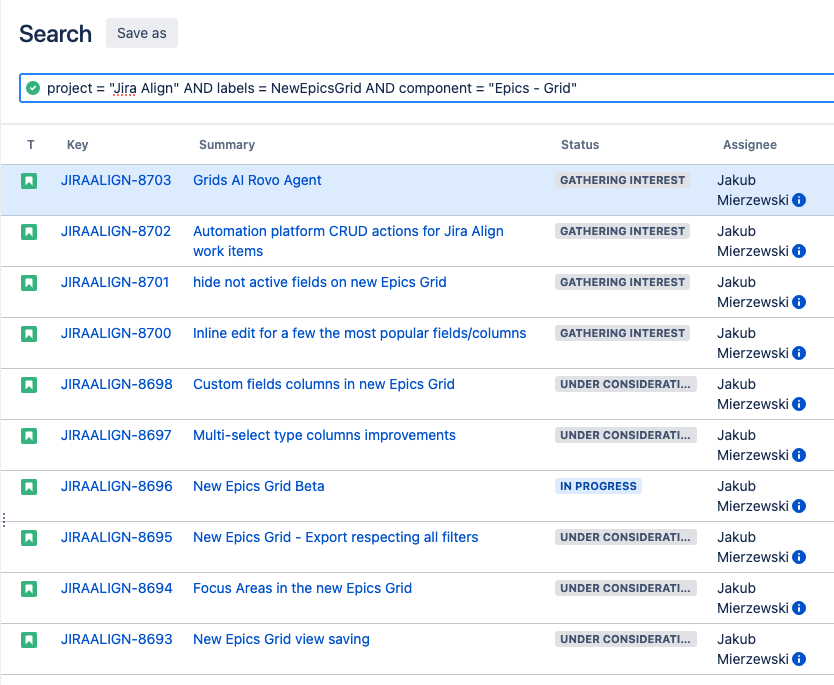
Task: Sort by the Summary column header
Action: 226,145
